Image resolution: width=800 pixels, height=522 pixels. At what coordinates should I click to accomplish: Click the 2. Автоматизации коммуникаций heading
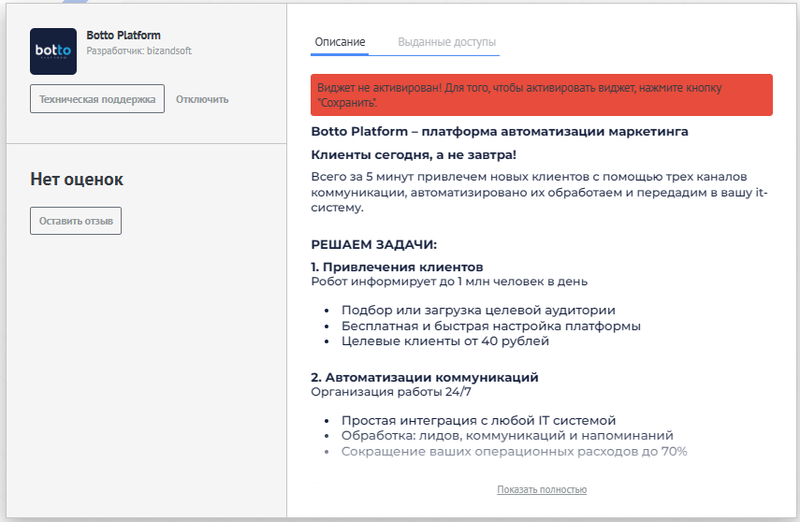click(x=424, y=377)
